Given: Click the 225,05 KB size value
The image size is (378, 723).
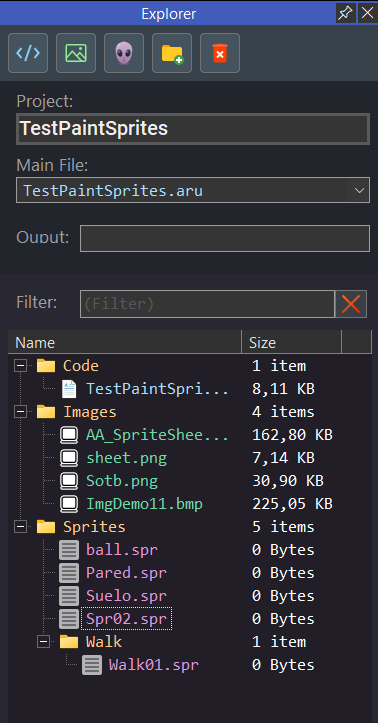Looking at the screenshot, I should coord(292,504).
